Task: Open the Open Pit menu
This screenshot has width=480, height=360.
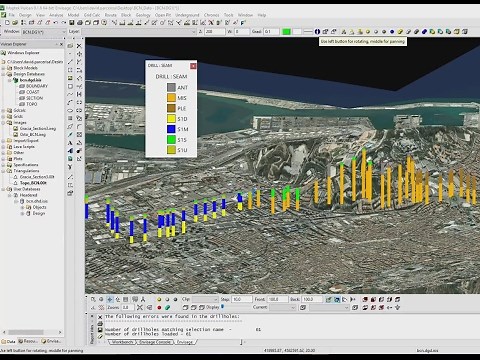Action: pyautogui.click(x=163, y=15)
